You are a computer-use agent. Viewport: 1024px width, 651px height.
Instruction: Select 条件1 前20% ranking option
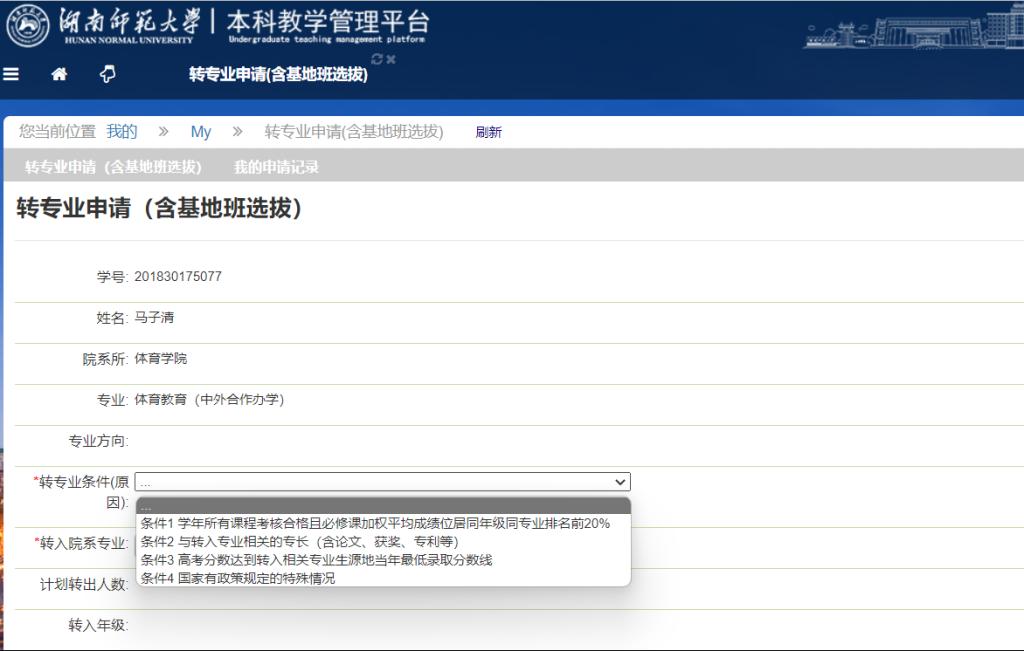tap(375, 523)
